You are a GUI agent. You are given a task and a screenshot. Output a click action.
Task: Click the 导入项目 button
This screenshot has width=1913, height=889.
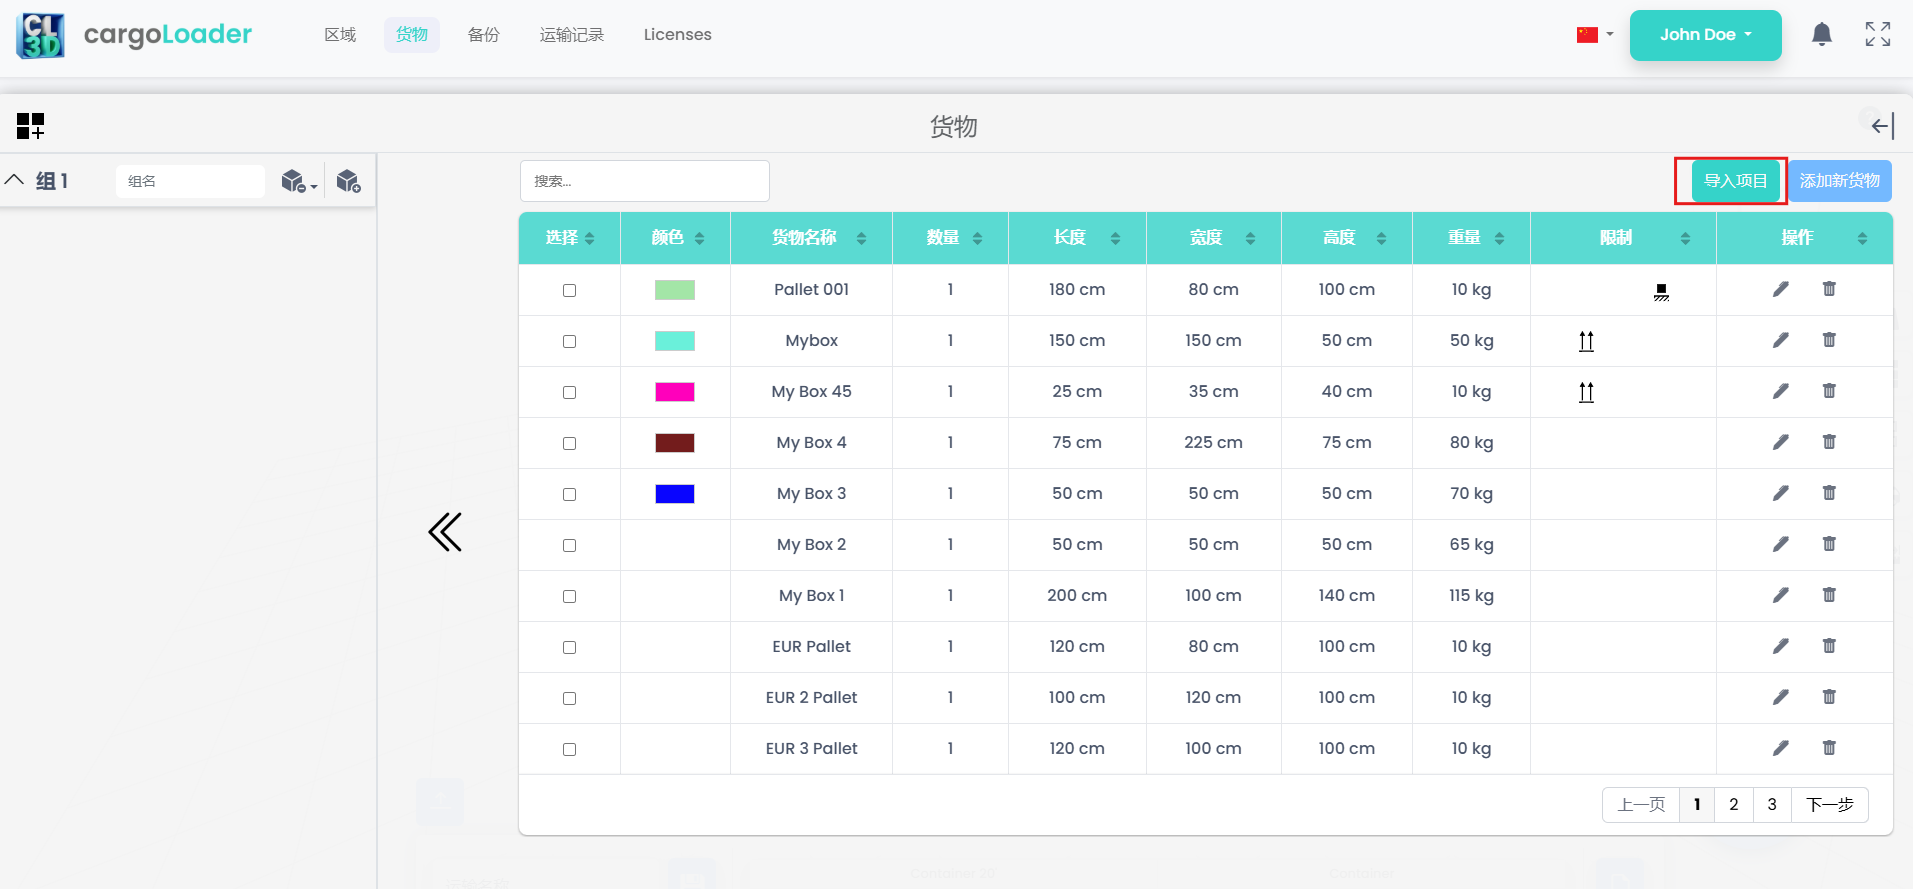point(1735,181)
